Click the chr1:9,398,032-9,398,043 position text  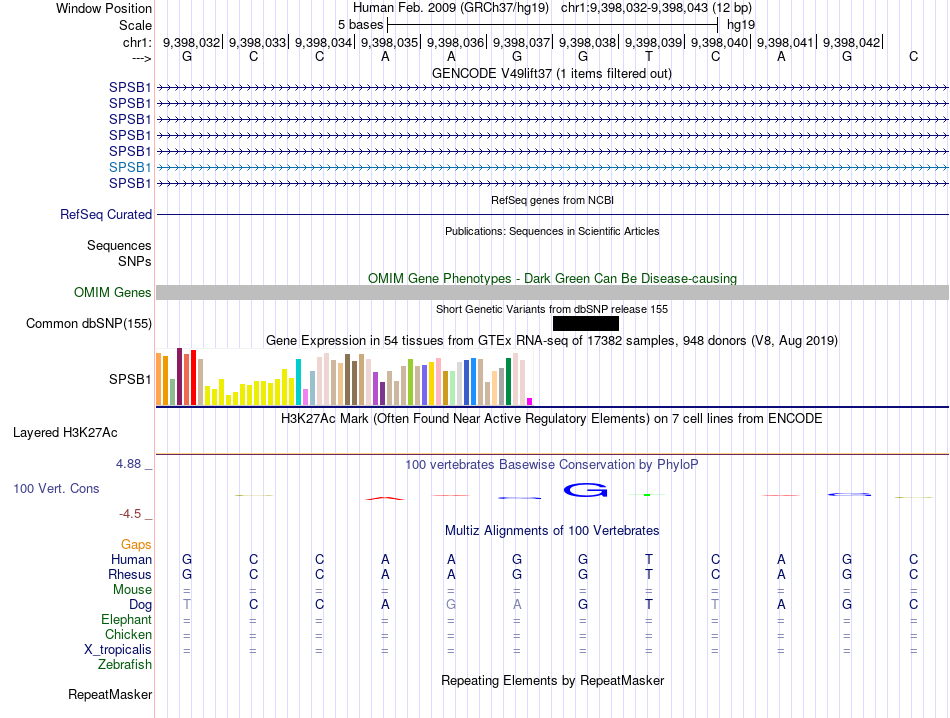656,8
